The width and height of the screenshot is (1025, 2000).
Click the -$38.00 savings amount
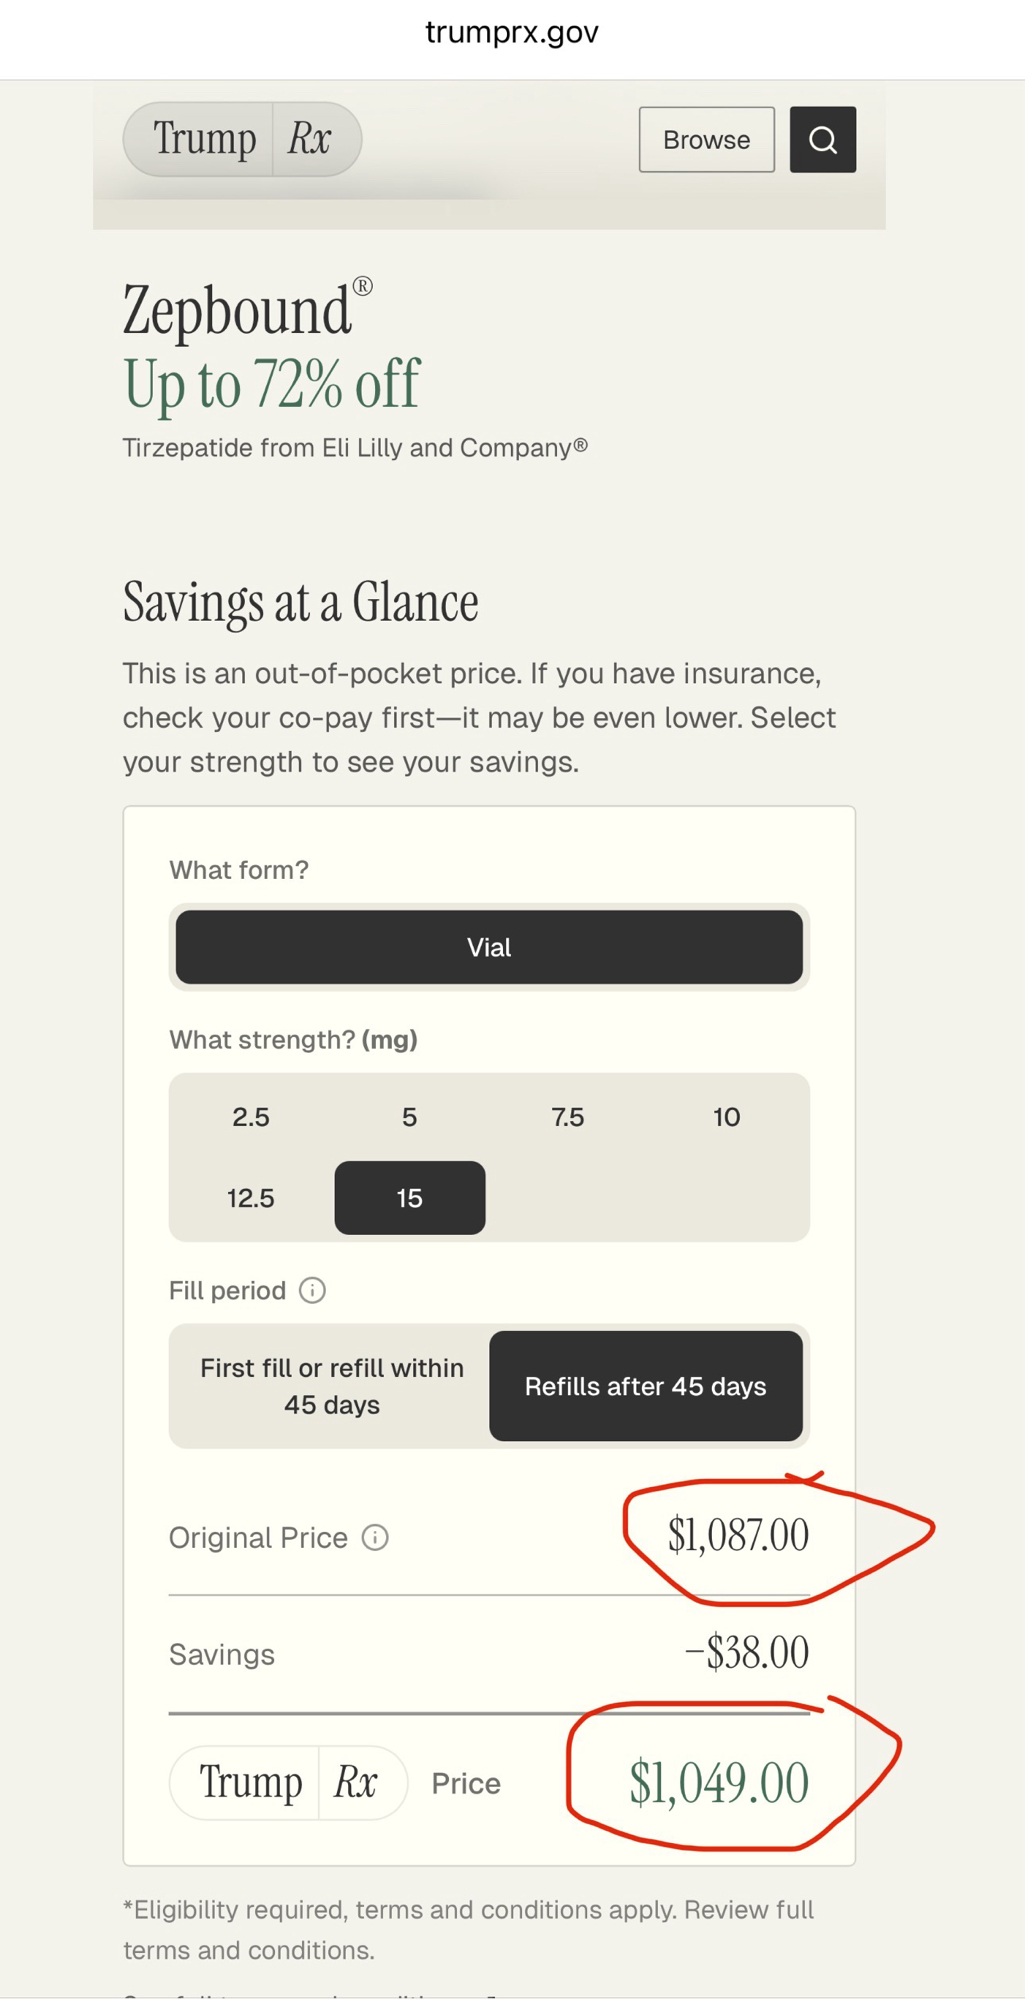[x=746, y=1653]
